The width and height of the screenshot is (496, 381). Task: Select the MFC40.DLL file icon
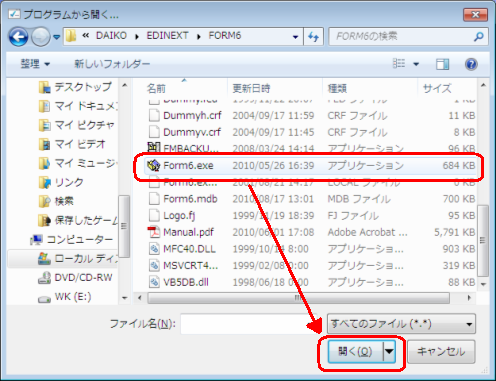click(154, 249)
